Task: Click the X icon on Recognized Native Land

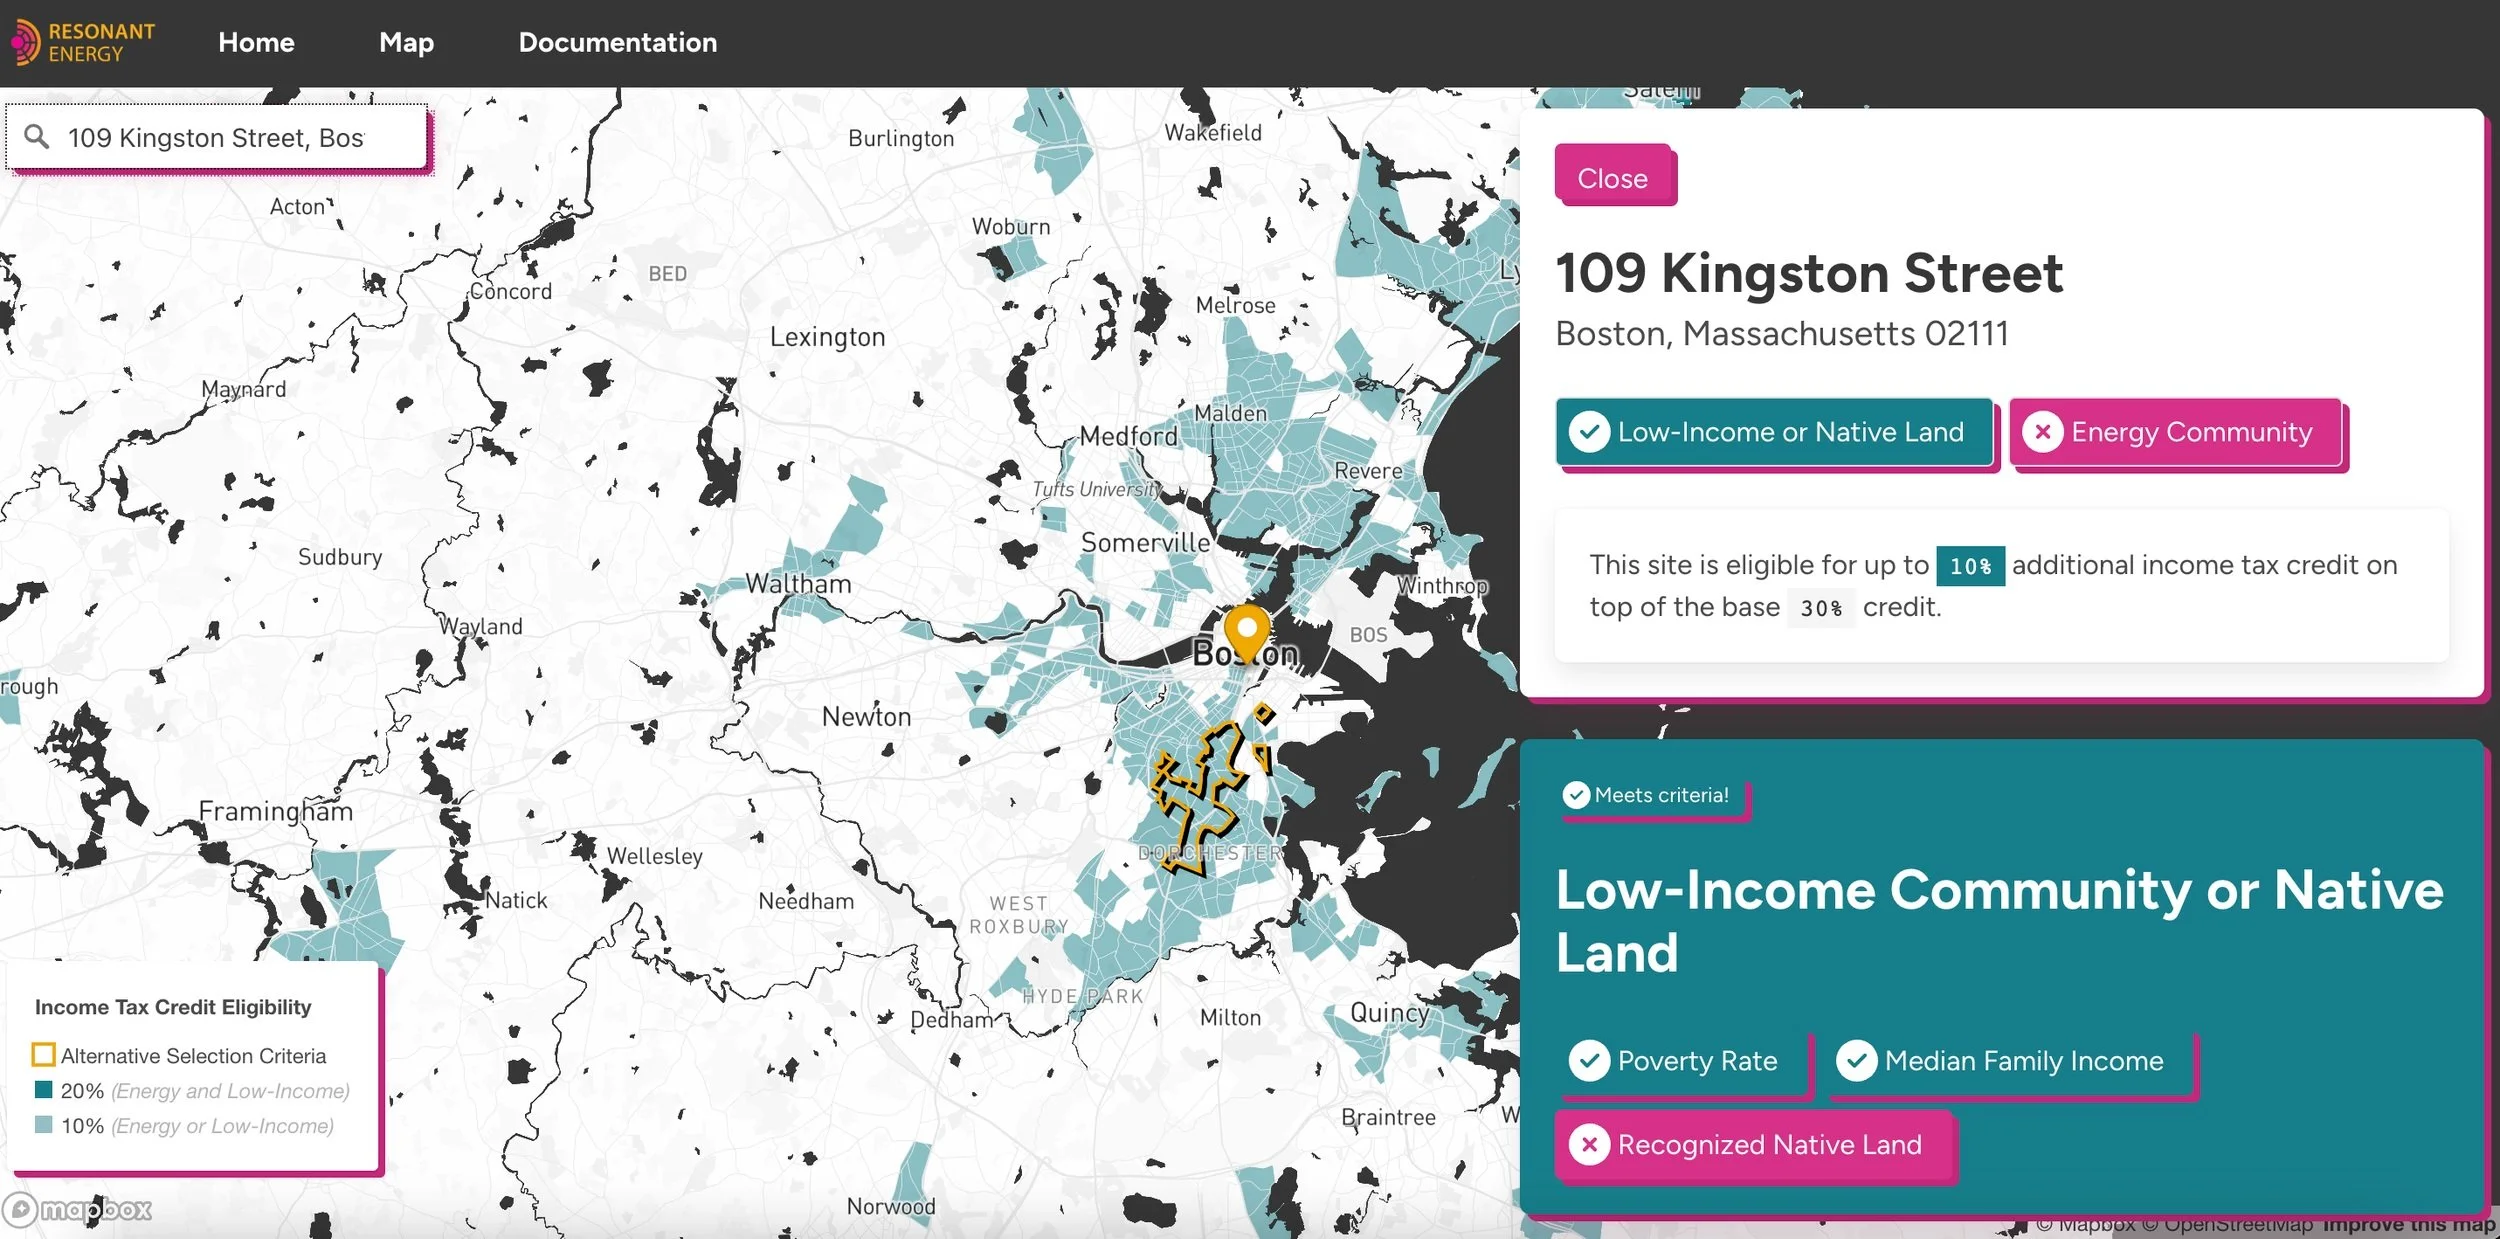Action: (1589, 1144)
